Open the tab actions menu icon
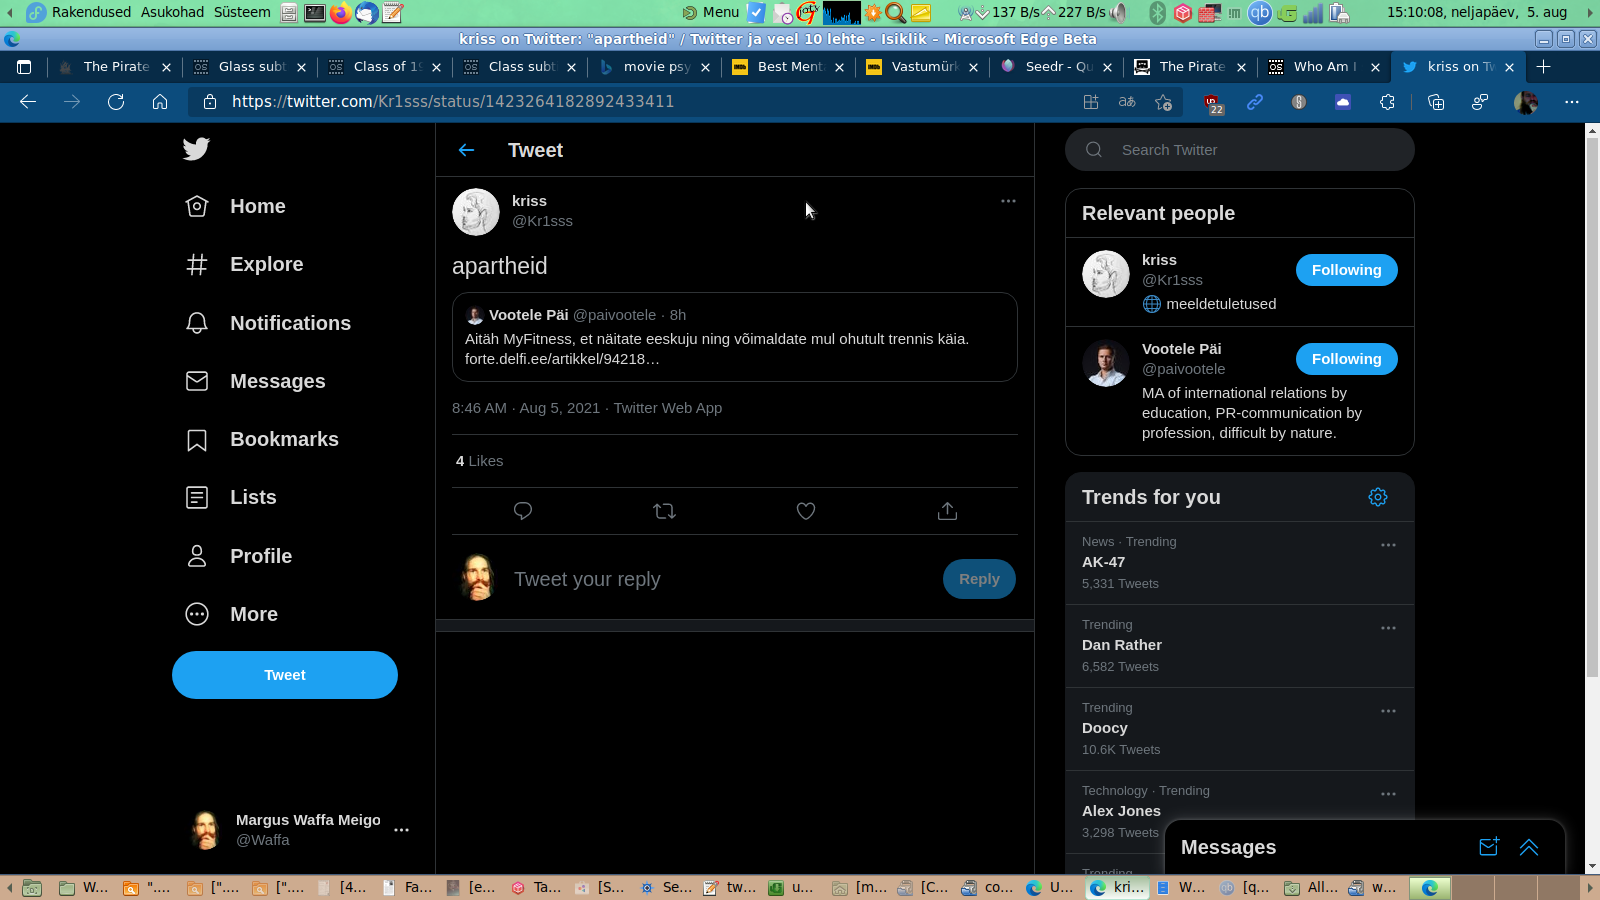1600x900 pixels. 24,67
